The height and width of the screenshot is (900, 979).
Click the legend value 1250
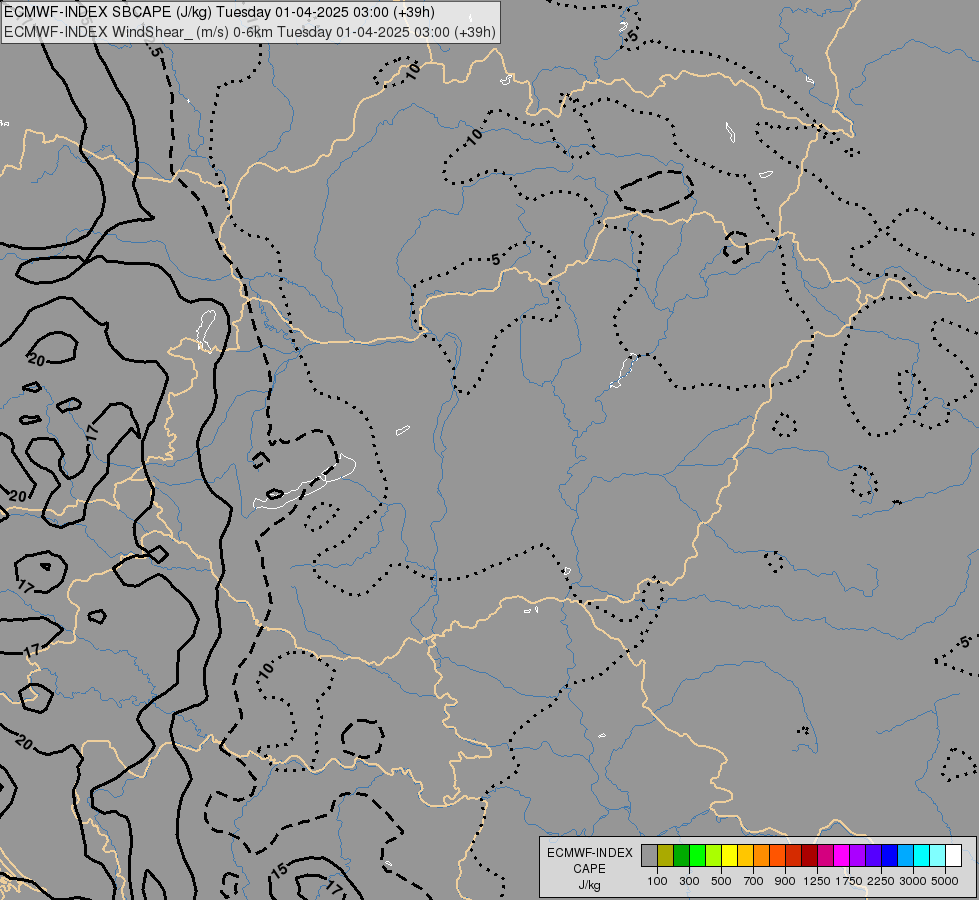click(817, 881)
